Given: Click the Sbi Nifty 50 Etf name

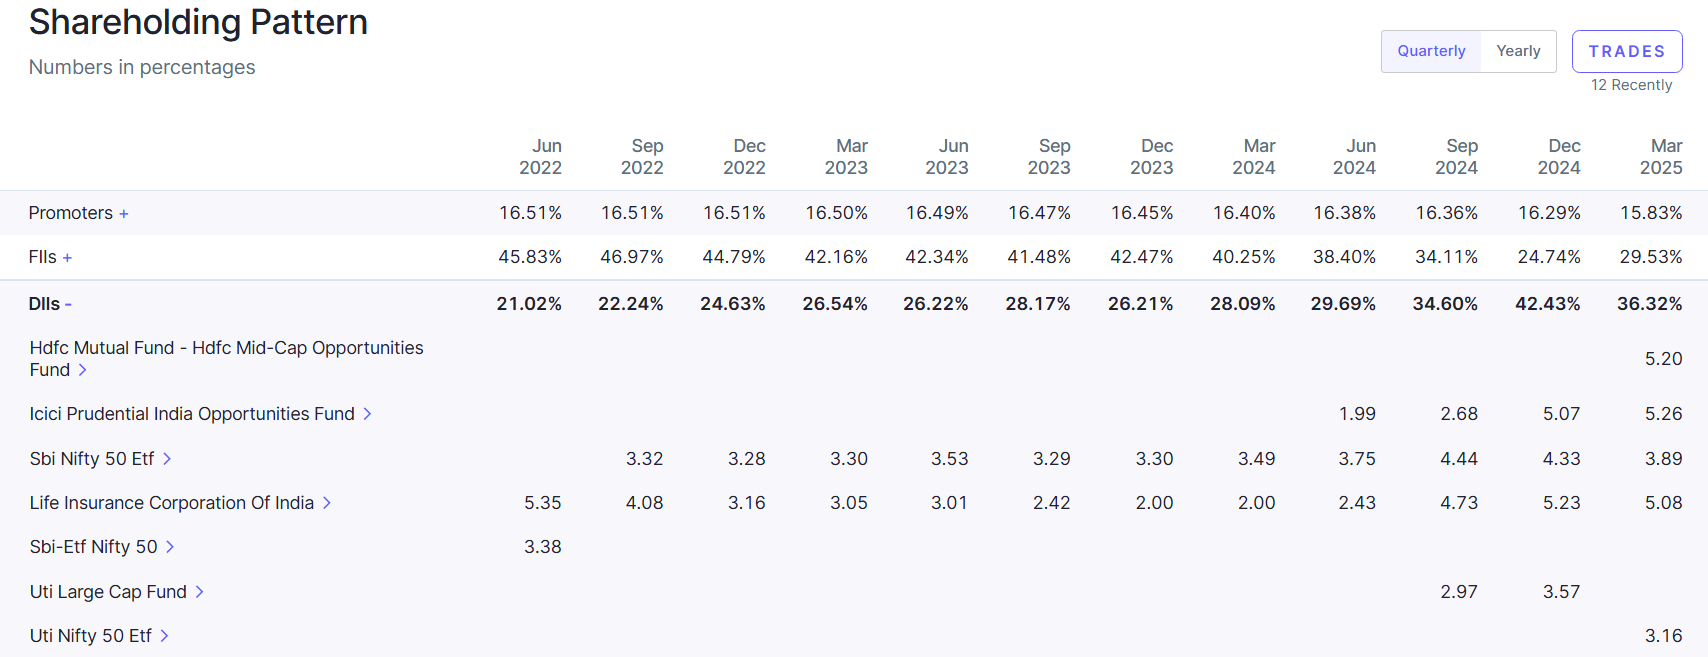Looking at the screenshot, I should tap(92, 459).
